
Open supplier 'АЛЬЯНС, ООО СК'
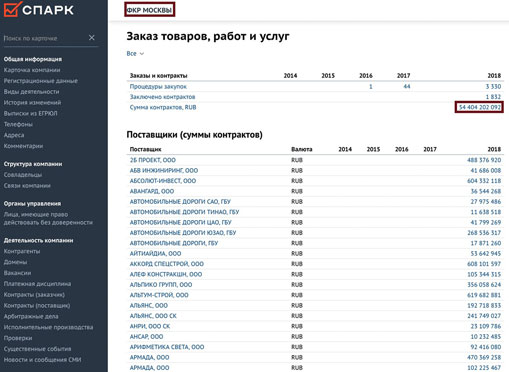pos(153,316)
